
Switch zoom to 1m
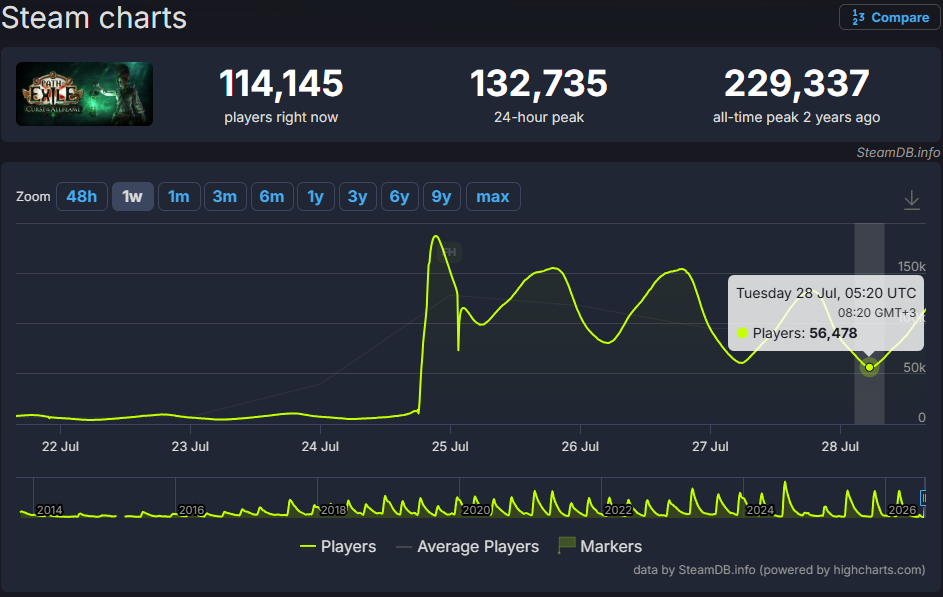179,197
